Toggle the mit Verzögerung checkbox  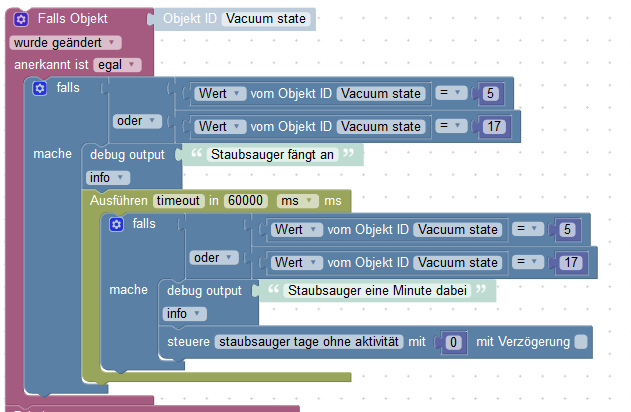coord(581,342)
